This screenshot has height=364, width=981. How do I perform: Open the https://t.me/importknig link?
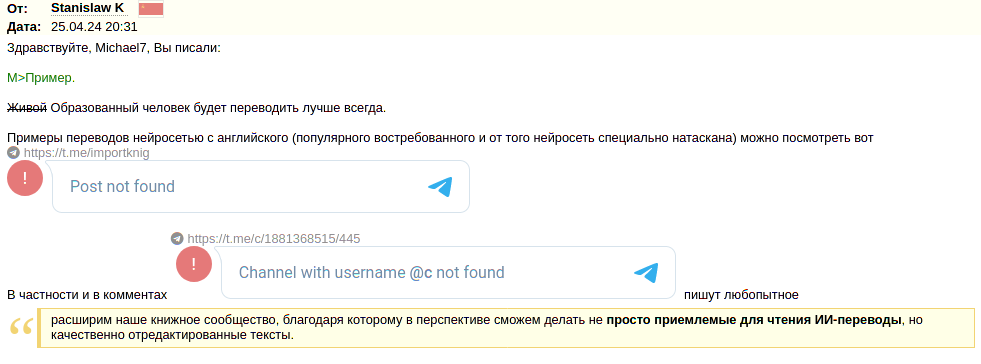86,153
